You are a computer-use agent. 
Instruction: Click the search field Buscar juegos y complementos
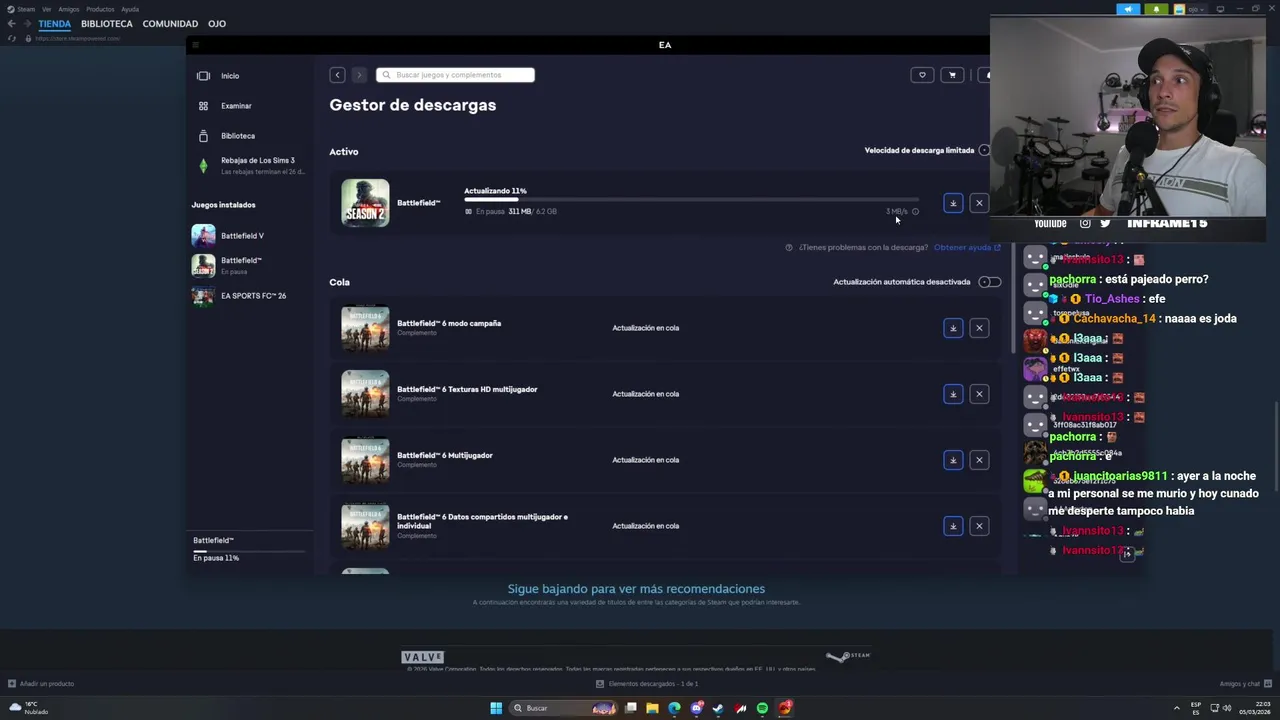455,75
